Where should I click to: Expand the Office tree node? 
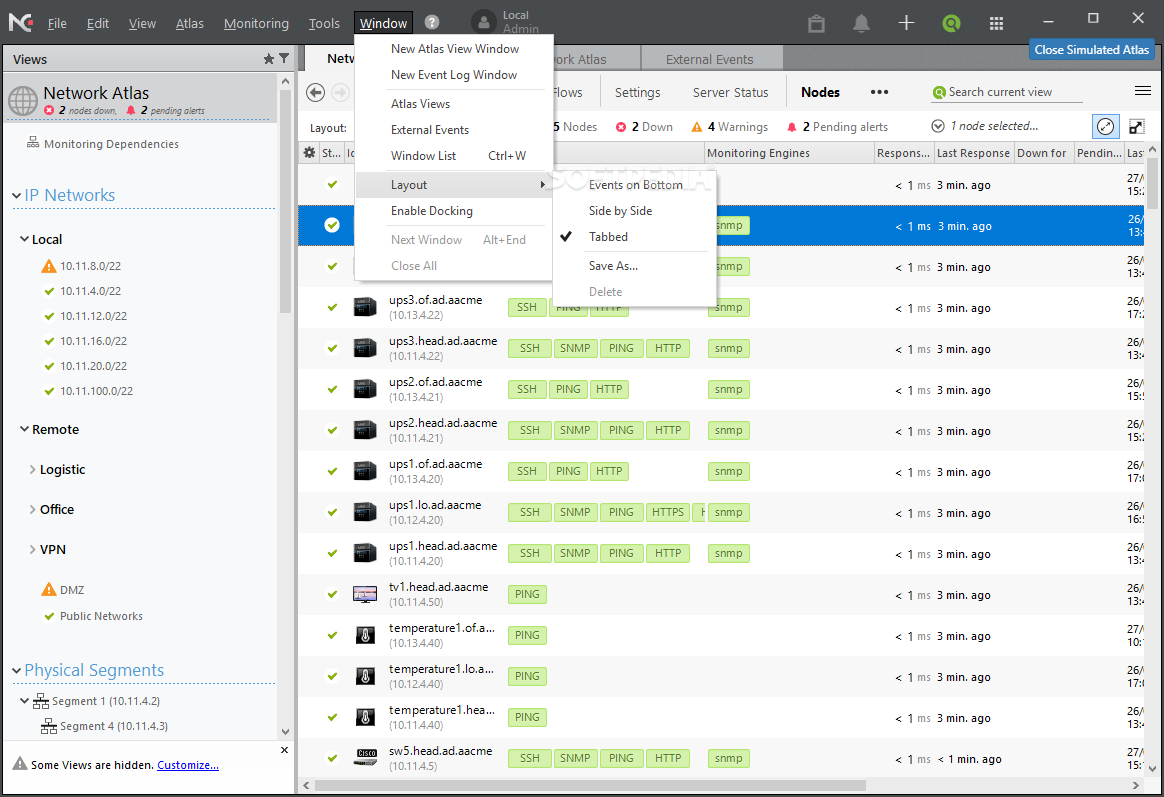click(33, 509)
